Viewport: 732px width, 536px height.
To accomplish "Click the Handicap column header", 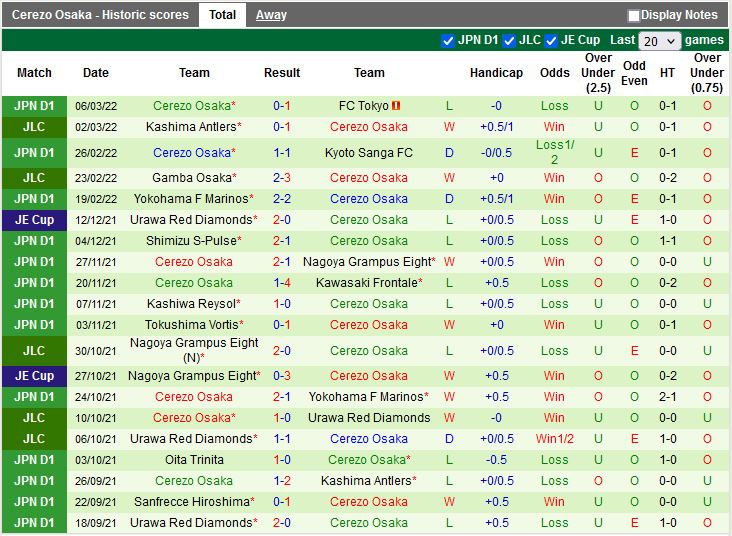I will point(496,73).
